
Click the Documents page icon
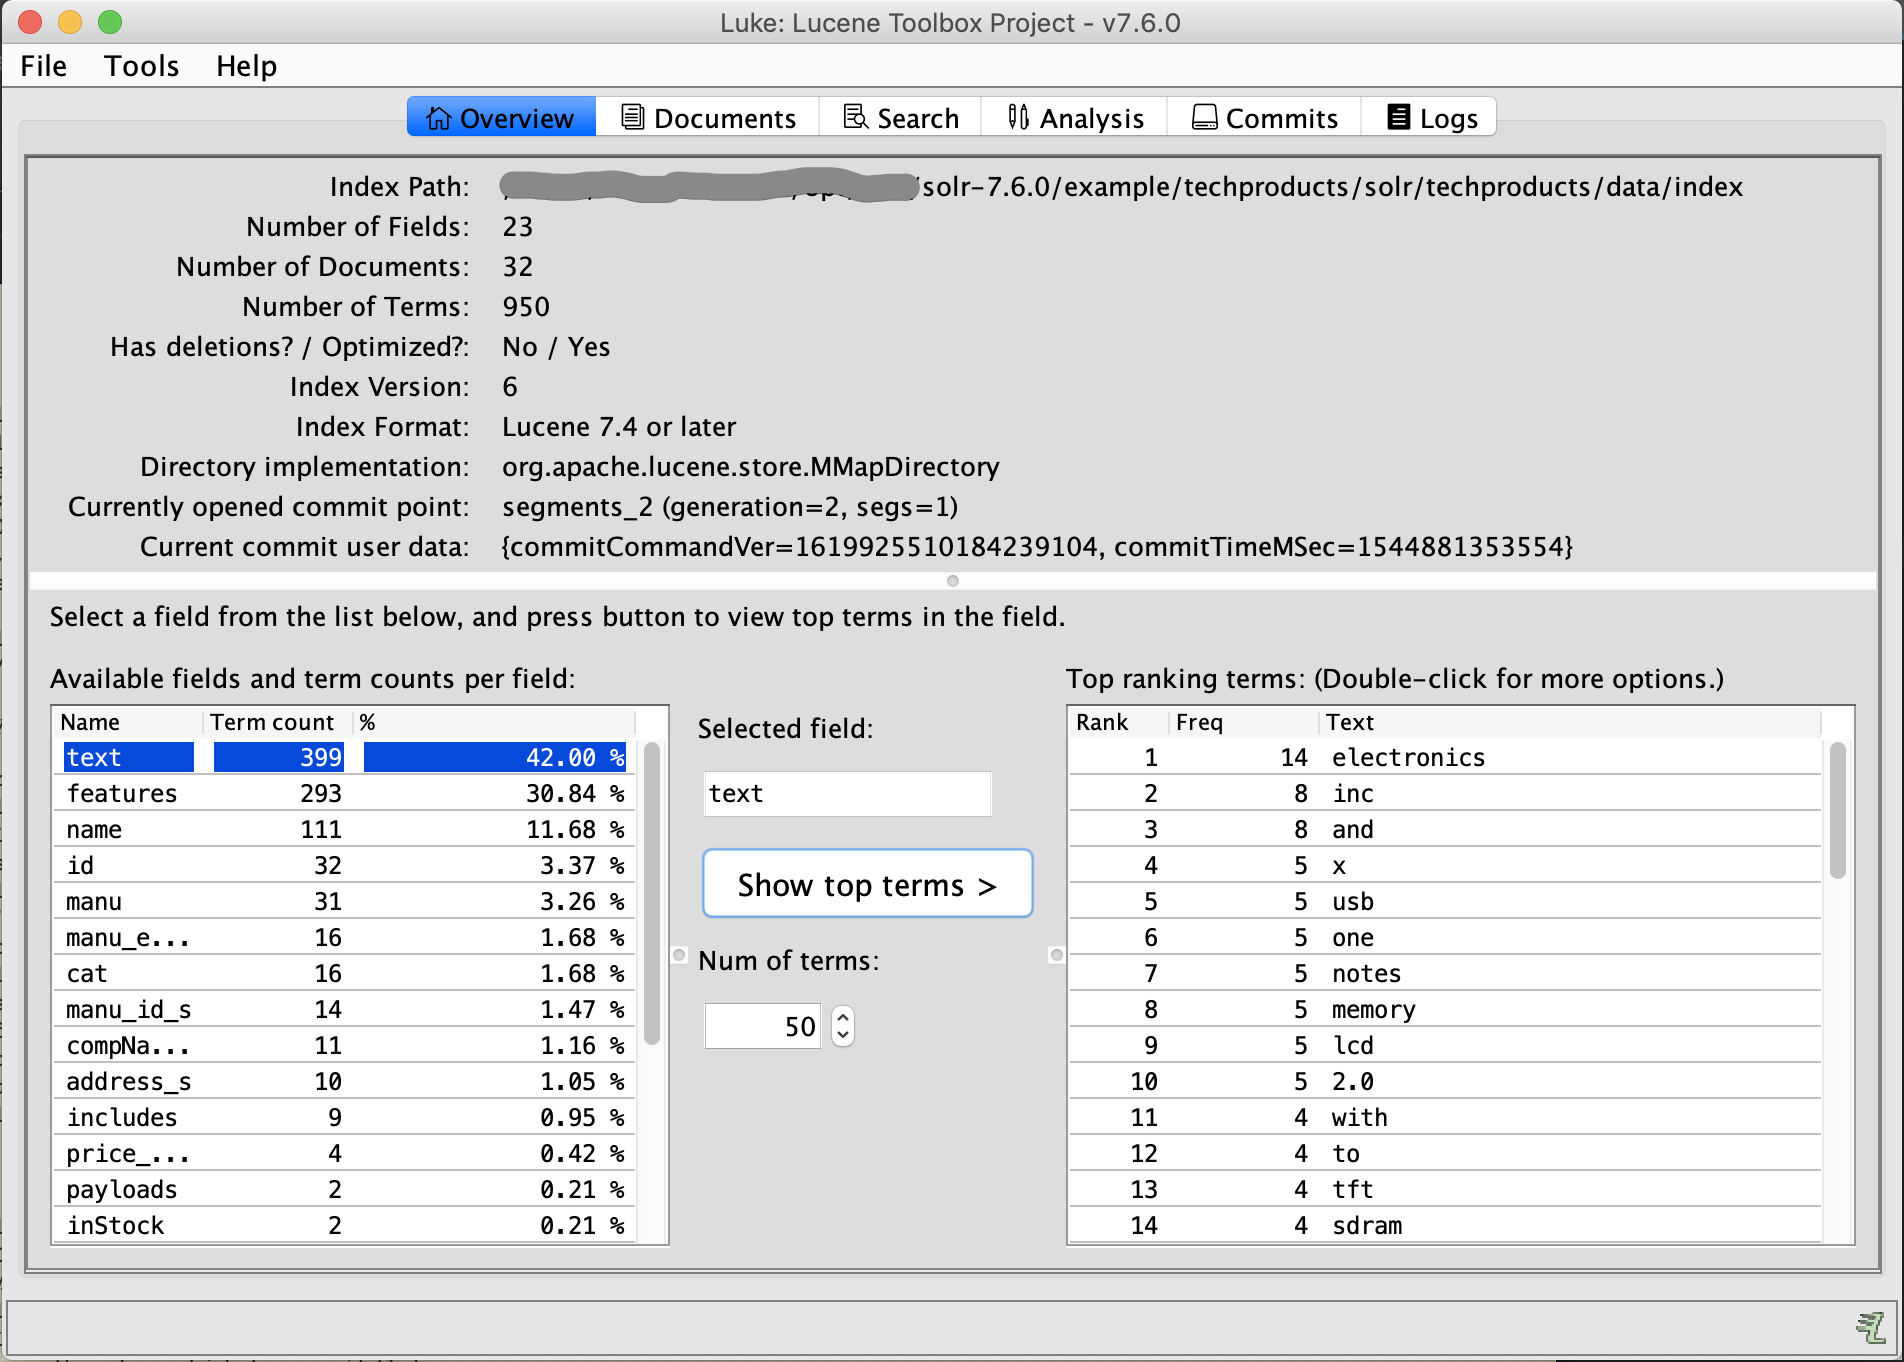click(x=632, y=117)
